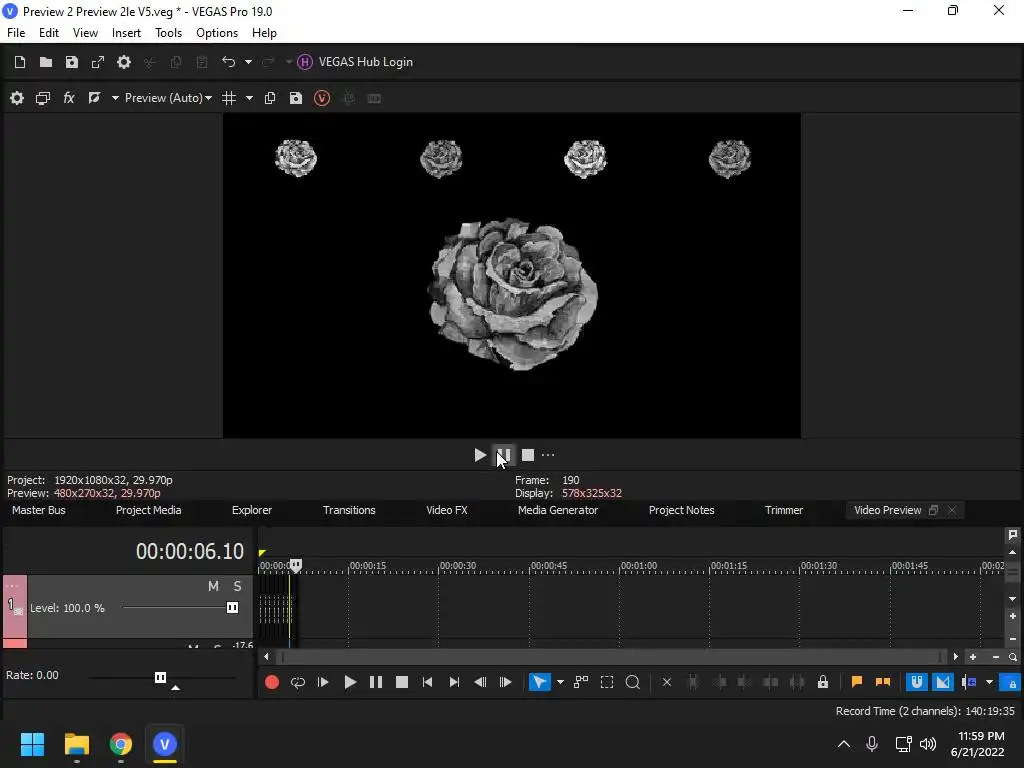Image resolution: width=1024 pixels, height=768 pixels.
Task: Expand split screen view options arrow
Action: pyautogui.click(x=115, y=98)
